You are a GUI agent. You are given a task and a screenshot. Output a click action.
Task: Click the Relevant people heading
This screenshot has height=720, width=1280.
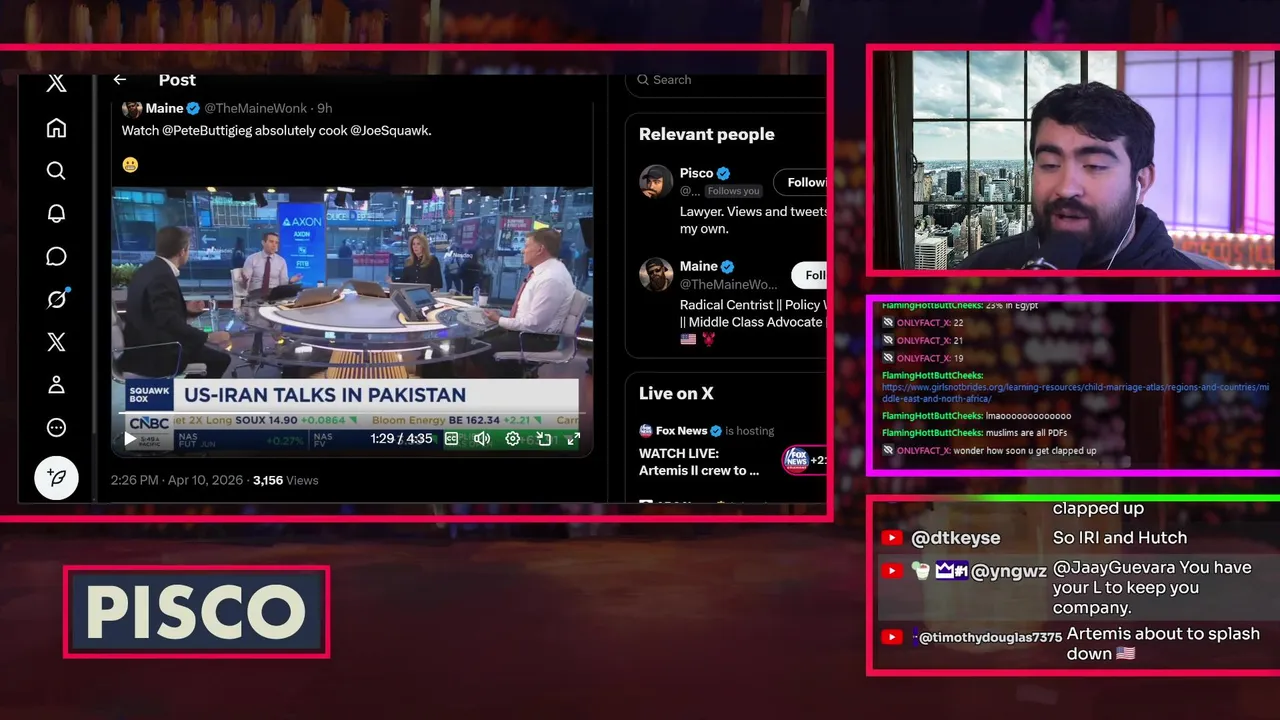[707, 134]
